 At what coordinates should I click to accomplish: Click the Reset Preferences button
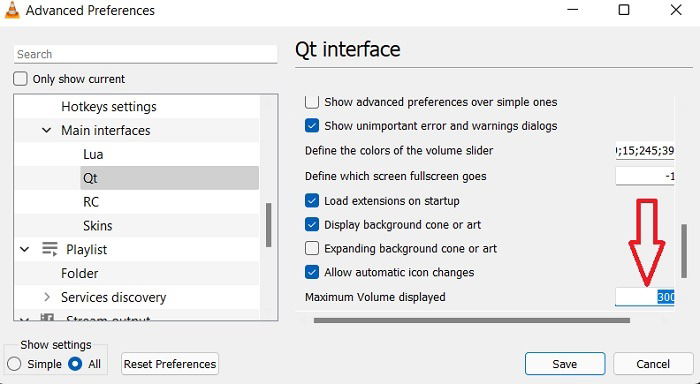click(170, 364)
